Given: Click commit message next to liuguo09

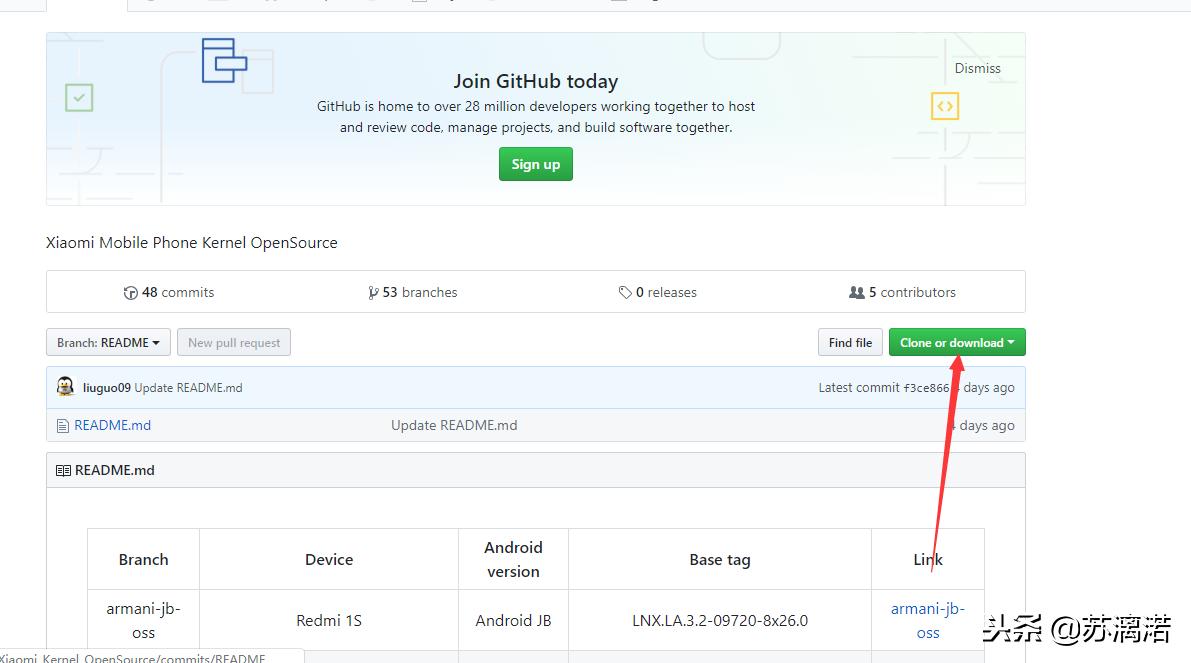Looking at the screenshot, I should click(x=189, y=388).
